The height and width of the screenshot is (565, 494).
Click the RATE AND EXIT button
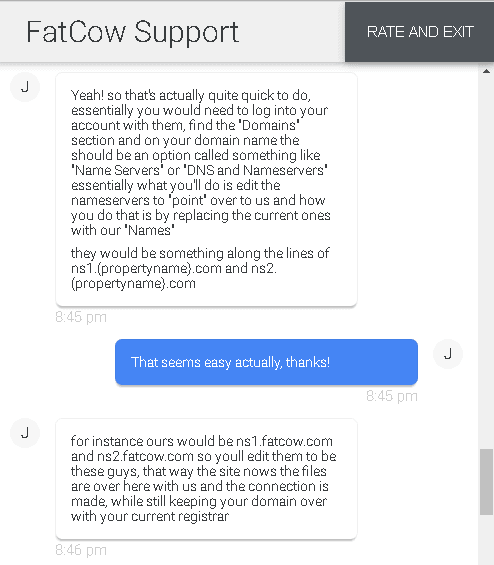pos(419,32)
